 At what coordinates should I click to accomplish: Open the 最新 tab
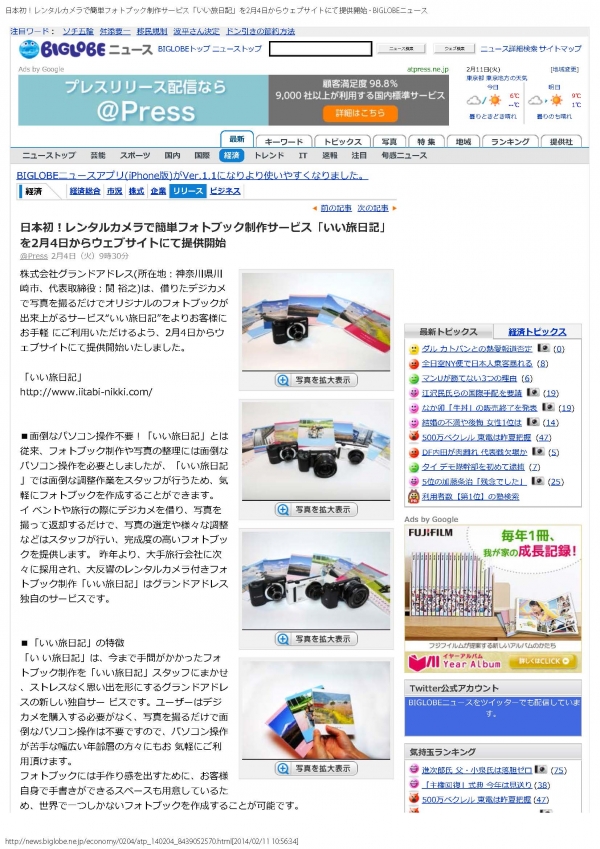point(237,139)
